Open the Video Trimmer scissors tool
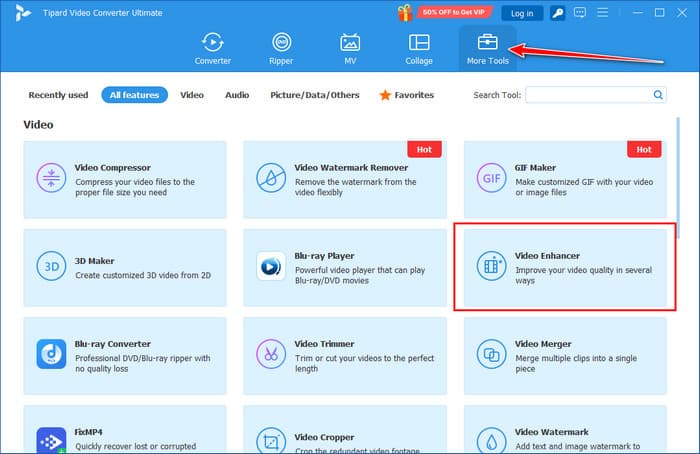 (x=271, y=354)
